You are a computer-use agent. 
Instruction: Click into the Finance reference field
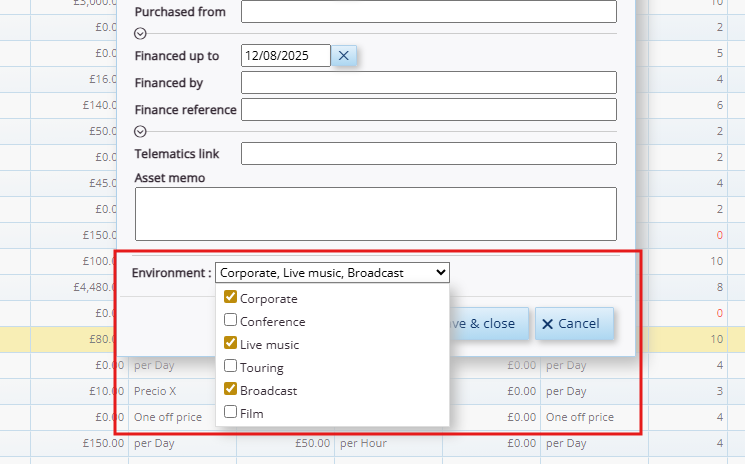click(429, 110)
